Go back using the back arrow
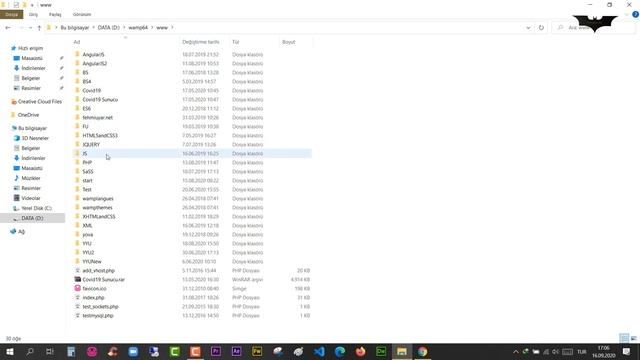Image resolution: width=640 pixels, height=360 pixels. (8, 28)
